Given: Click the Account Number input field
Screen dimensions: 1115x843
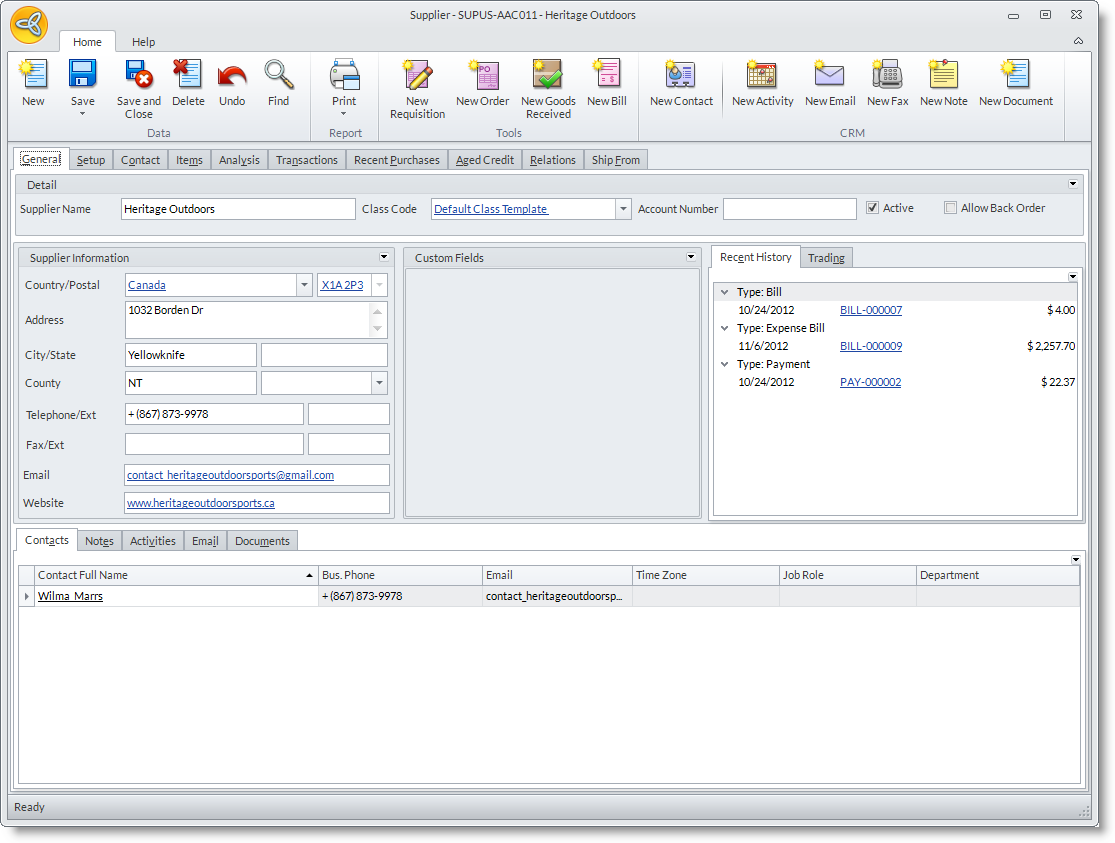Looking at the screenshot, I should [x=789, y=209].
